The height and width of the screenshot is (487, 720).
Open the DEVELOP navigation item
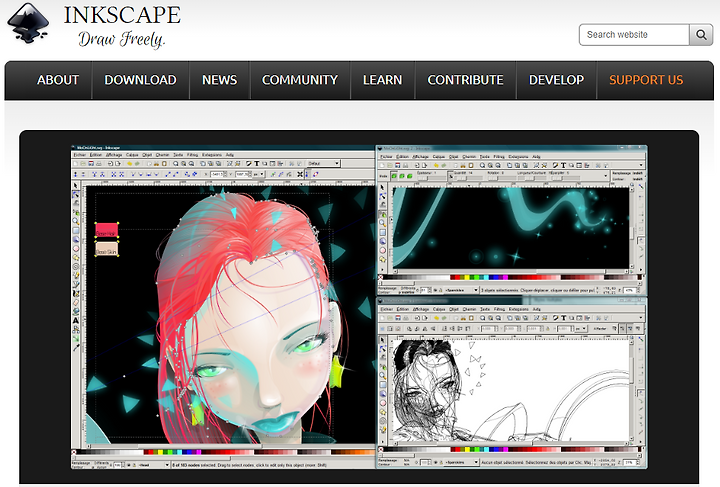557,80
